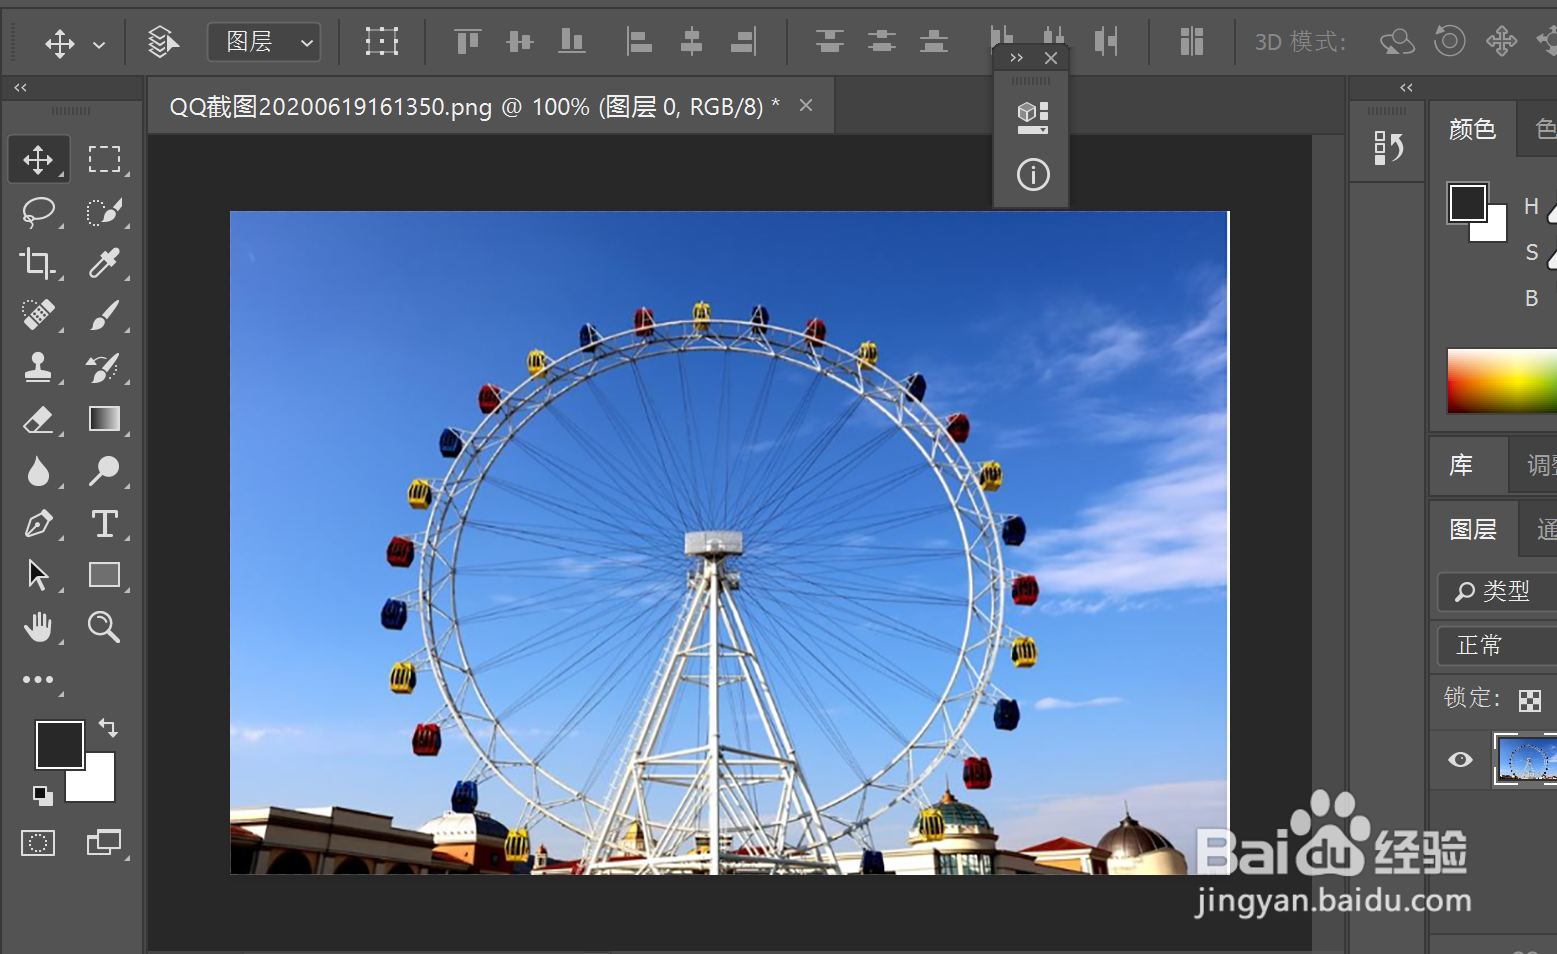Open the Move tool preset picker arrow
Image resolution: width=1557 pixels, height=954 pixels.
99,44
